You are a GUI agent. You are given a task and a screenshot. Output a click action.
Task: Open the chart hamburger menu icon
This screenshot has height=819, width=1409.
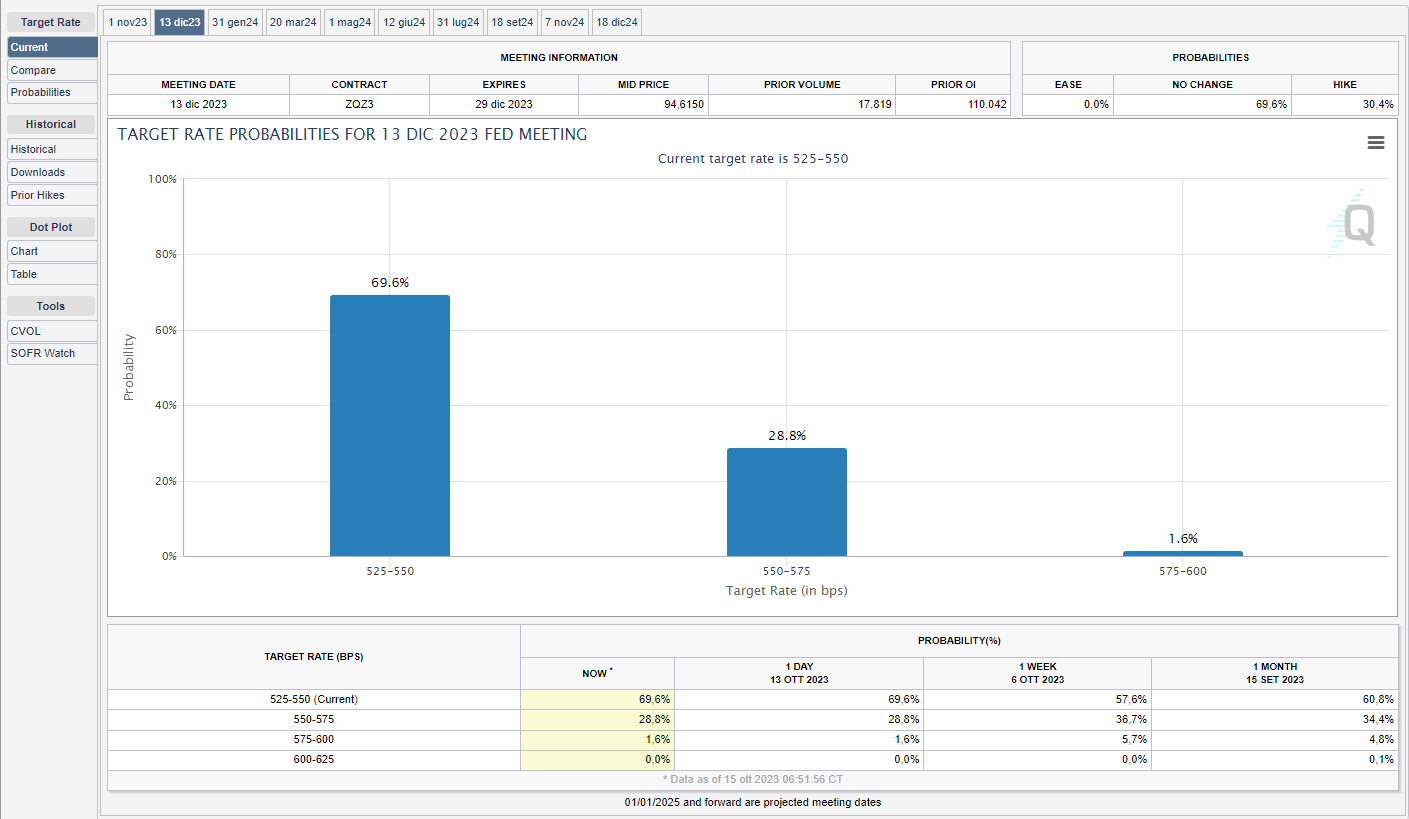1375,143
